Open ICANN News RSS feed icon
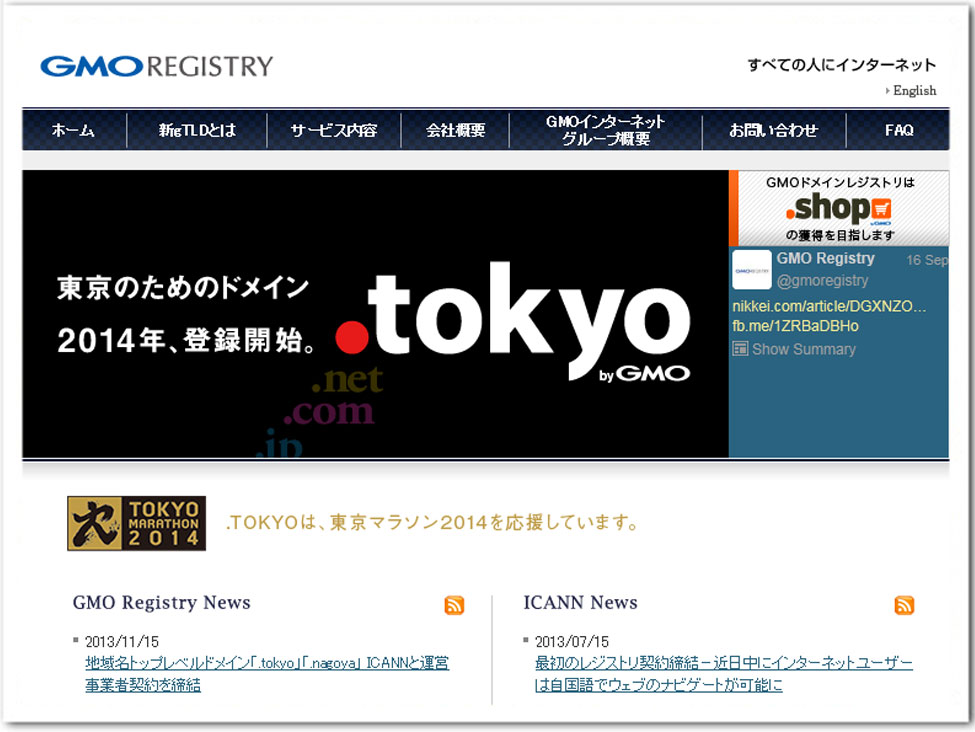This screenshot has width=975, height=732. coord(904,605)
